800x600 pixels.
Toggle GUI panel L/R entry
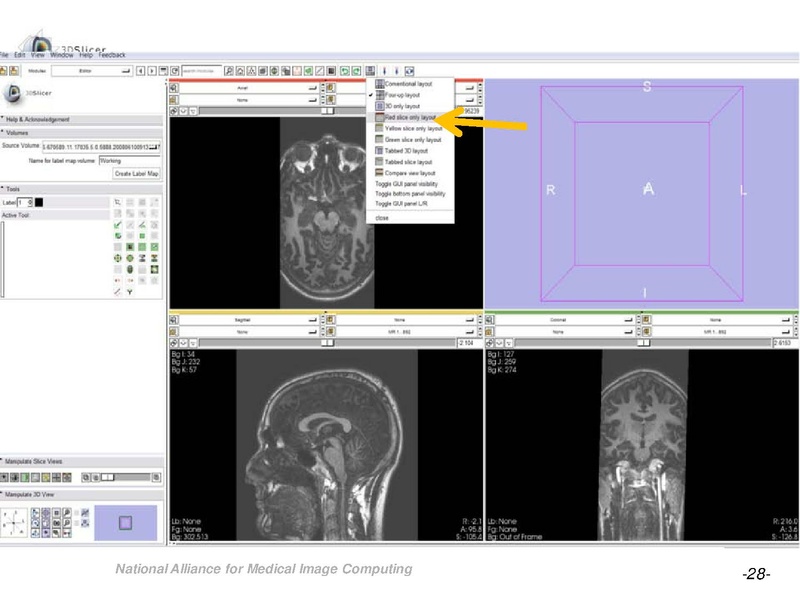(x=402, y=204)
